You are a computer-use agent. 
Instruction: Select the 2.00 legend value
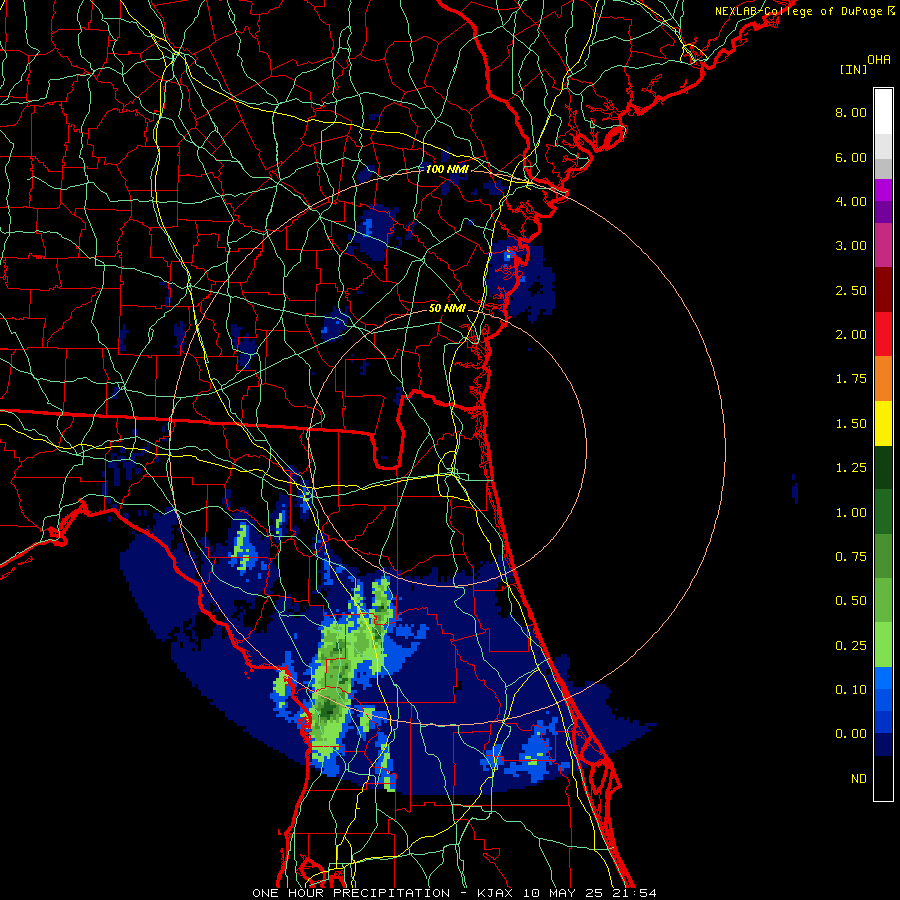pyautogui.click(x=851, y=335)
